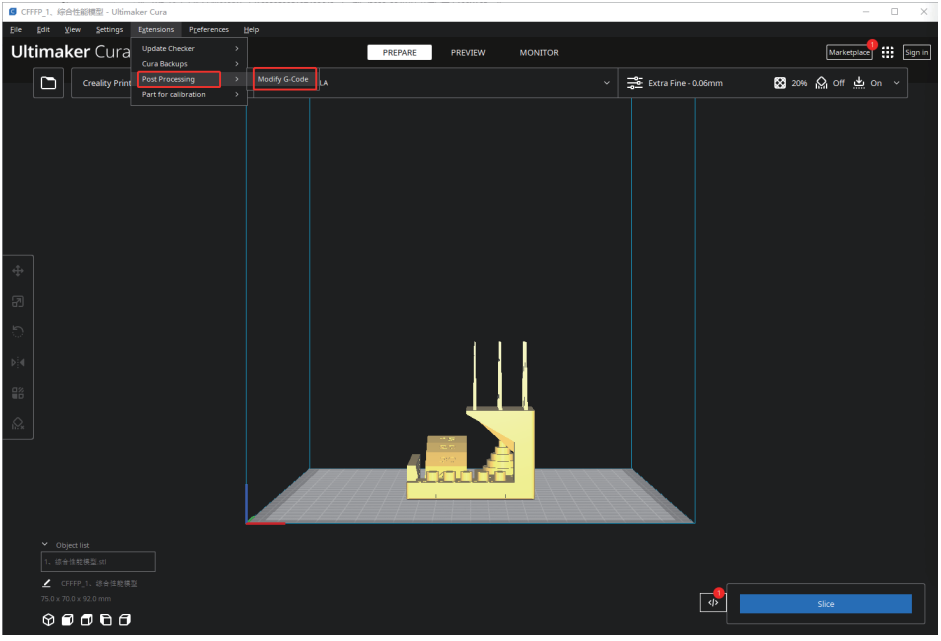941x641 pixels.
Task: Click the Open File folder icon
Action: pos(48,84)
